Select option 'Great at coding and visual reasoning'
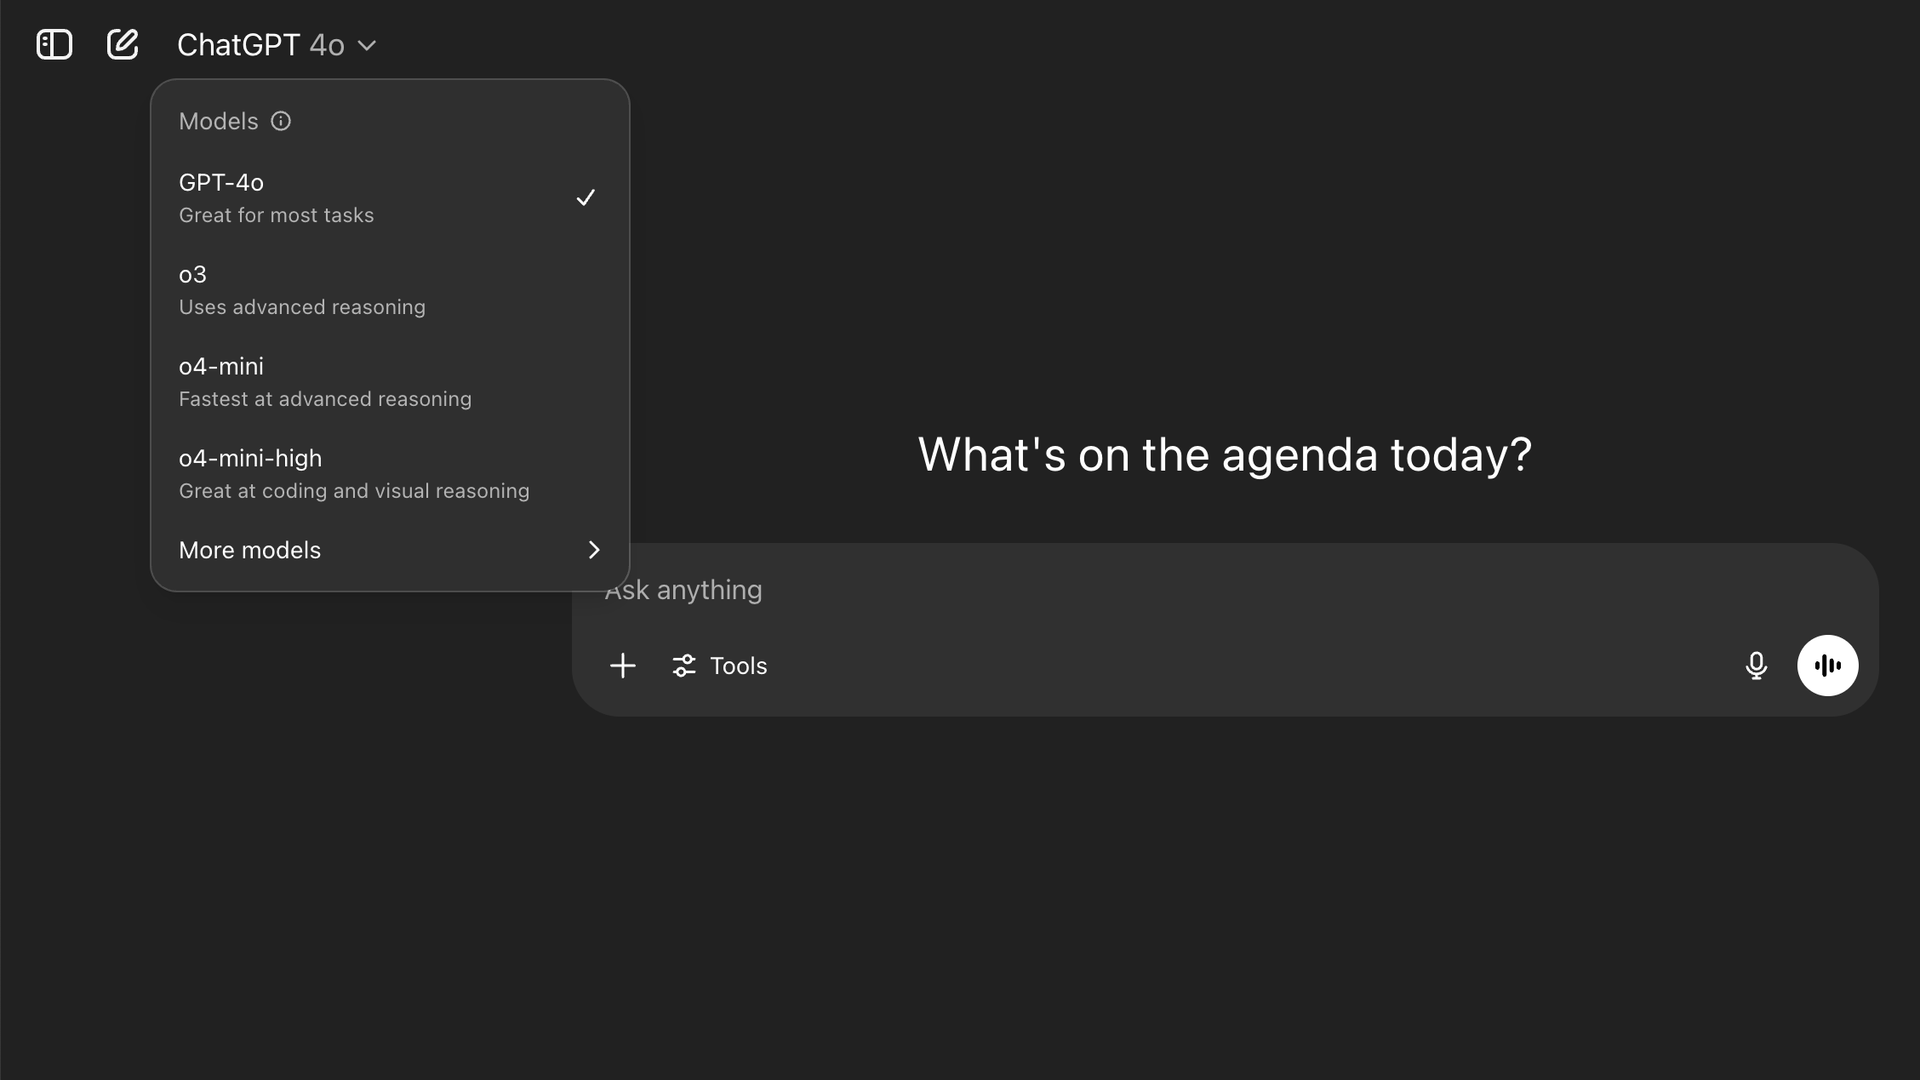 pos(354,491)
